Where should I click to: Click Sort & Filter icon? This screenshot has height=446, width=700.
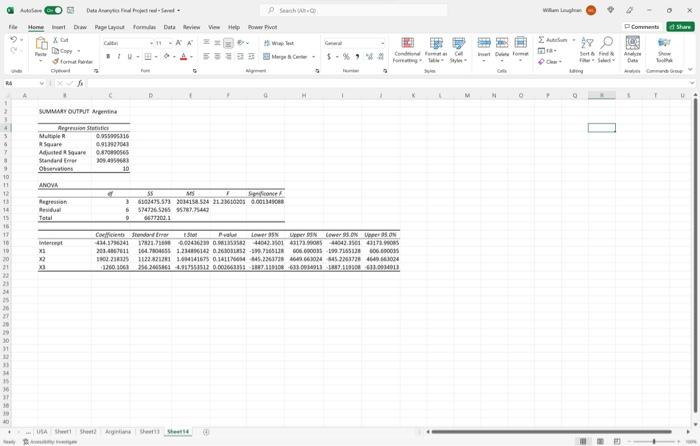click(x=587, y=44)
